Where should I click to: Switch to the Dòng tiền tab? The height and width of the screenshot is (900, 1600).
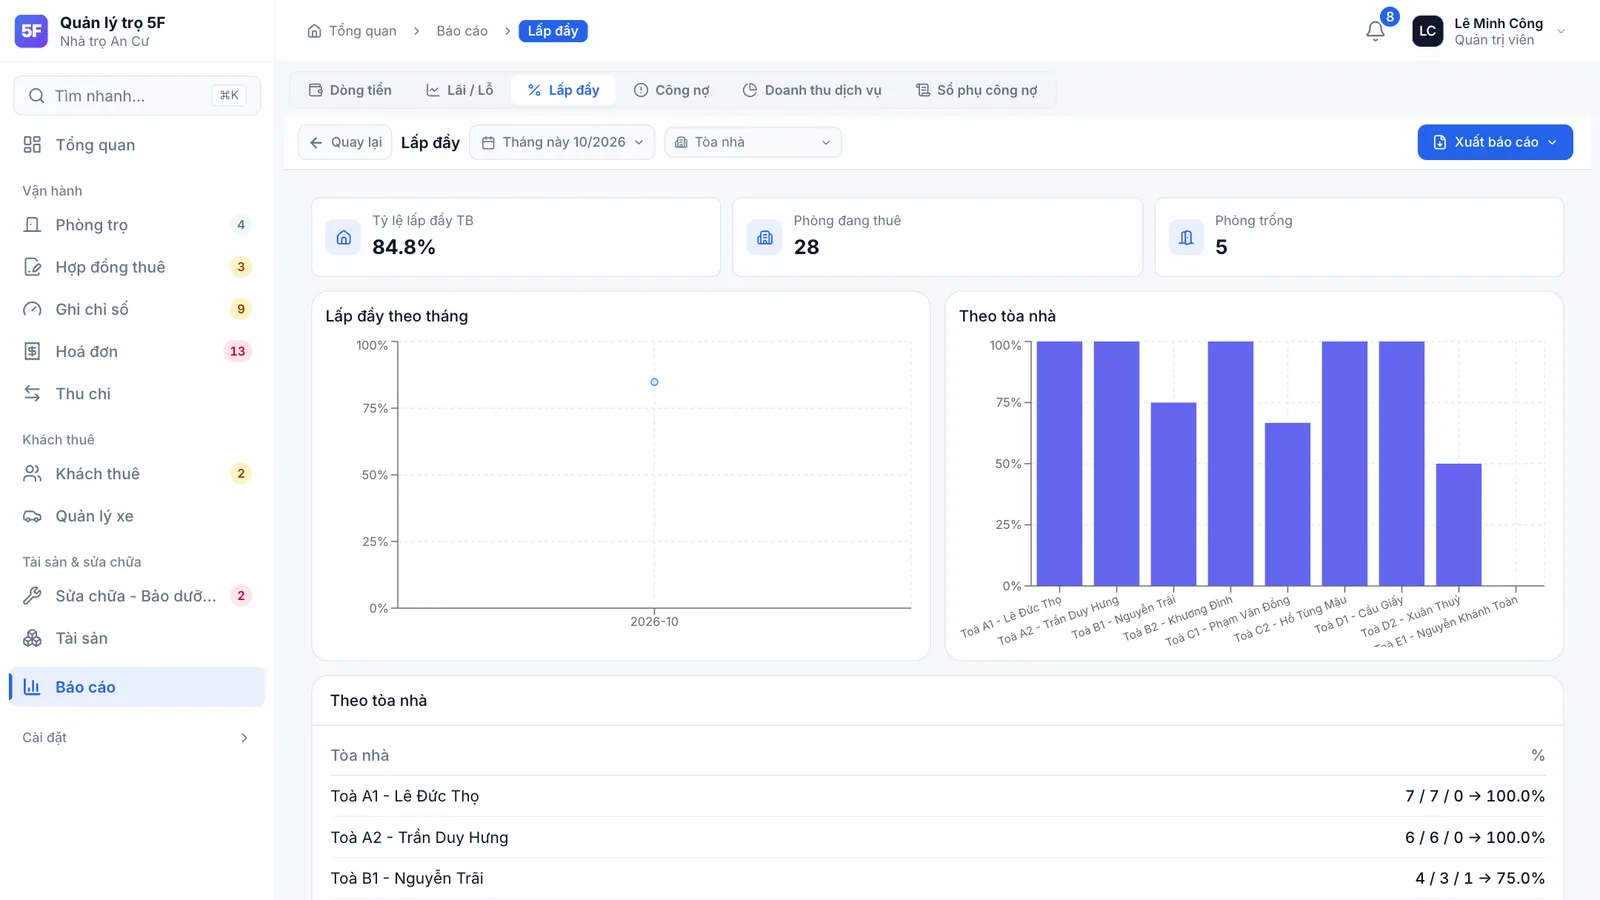350,90
